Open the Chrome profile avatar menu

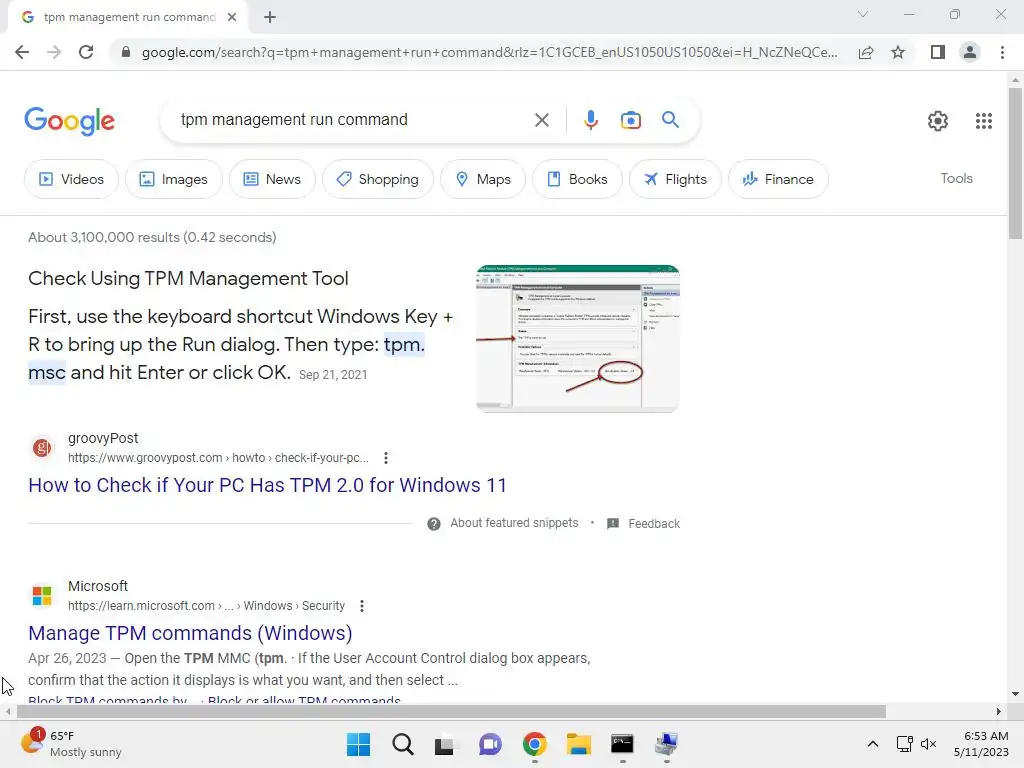[970, 52]
